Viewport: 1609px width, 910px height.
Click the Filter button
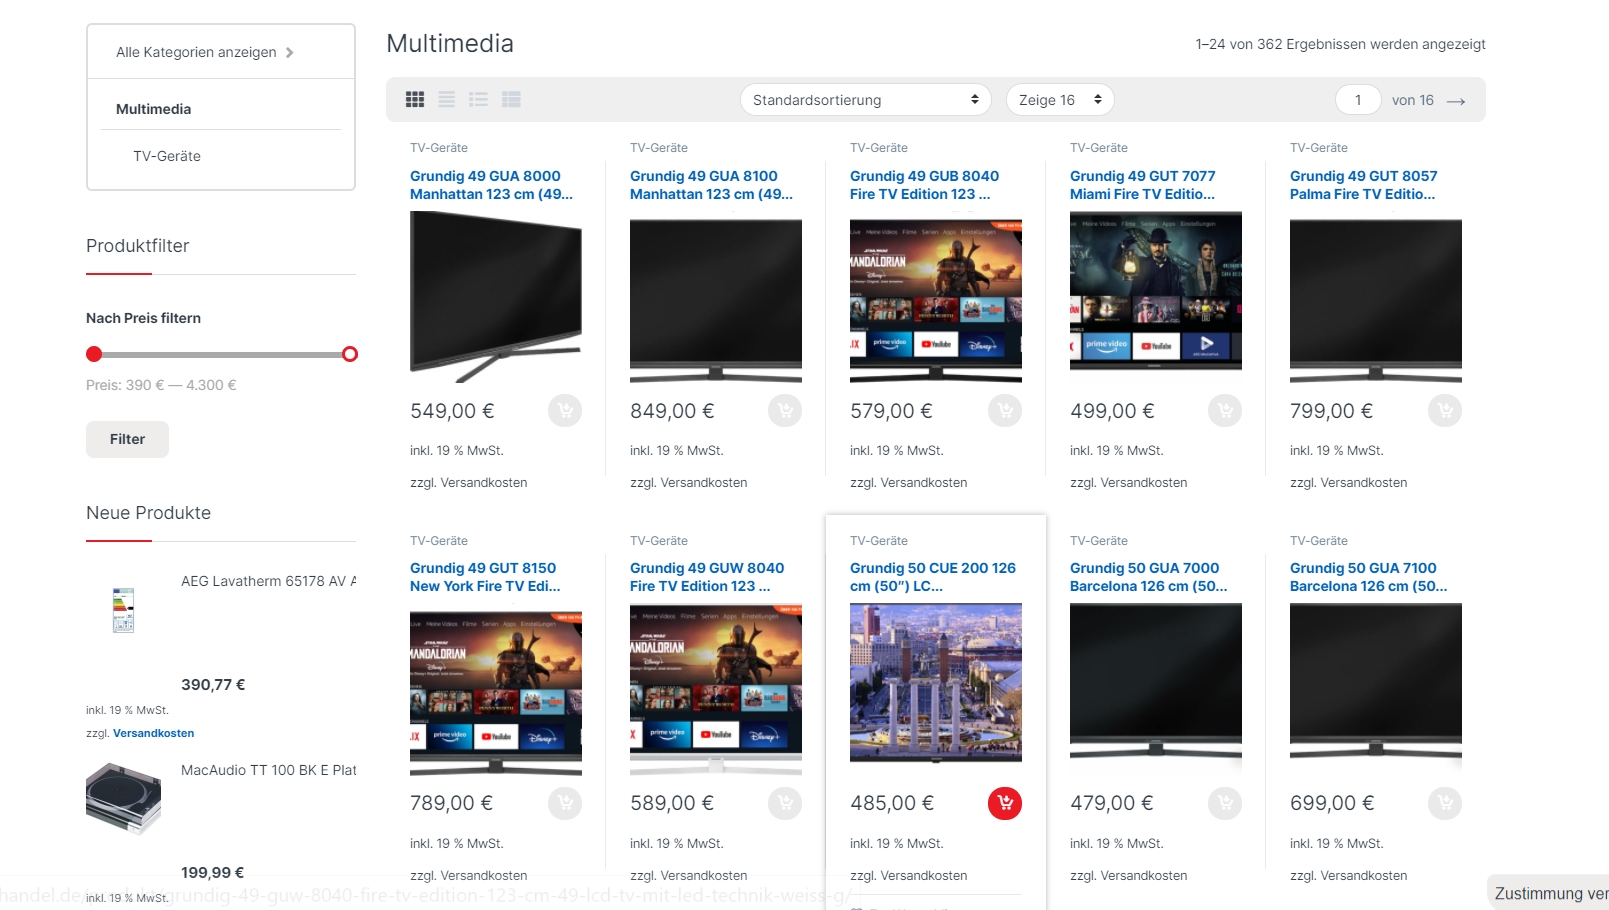[x=127, y=439]
